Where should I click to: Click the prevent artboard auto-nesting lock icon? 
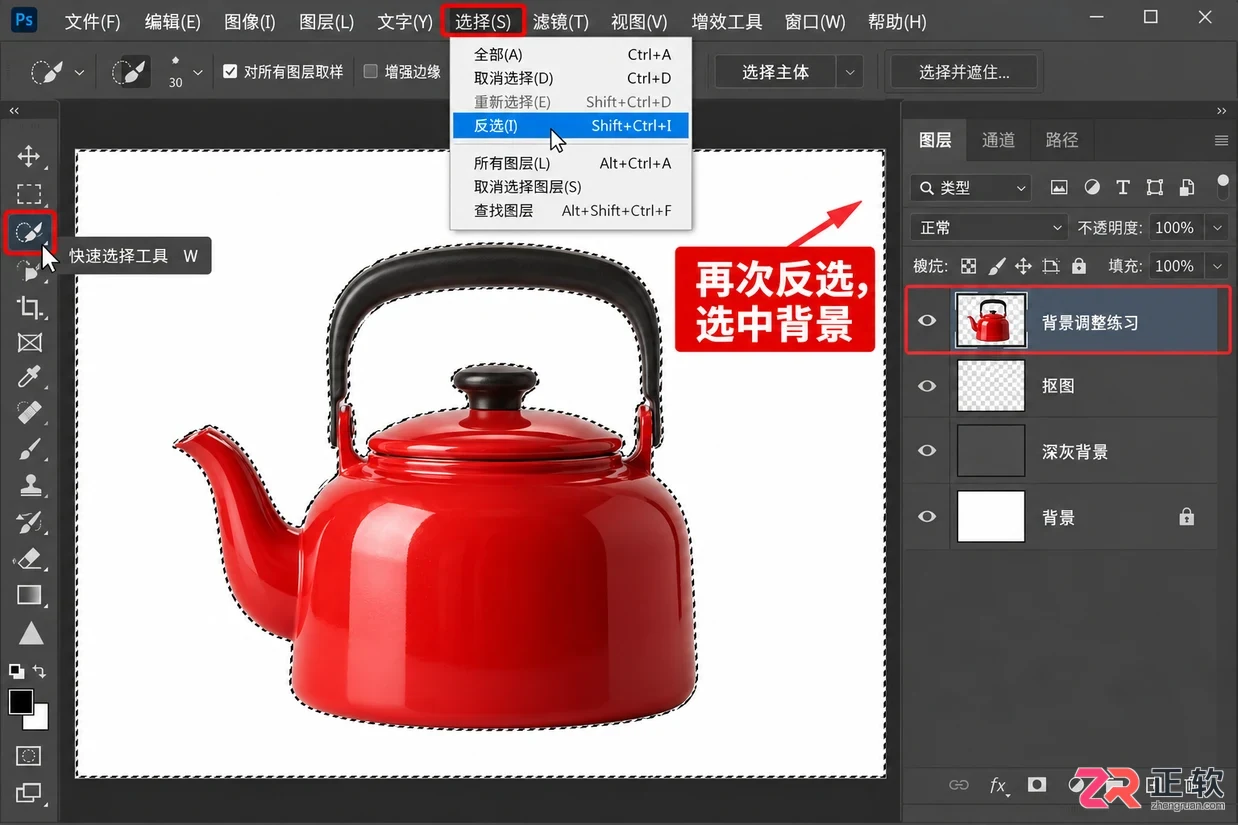tap(1051, 266)
